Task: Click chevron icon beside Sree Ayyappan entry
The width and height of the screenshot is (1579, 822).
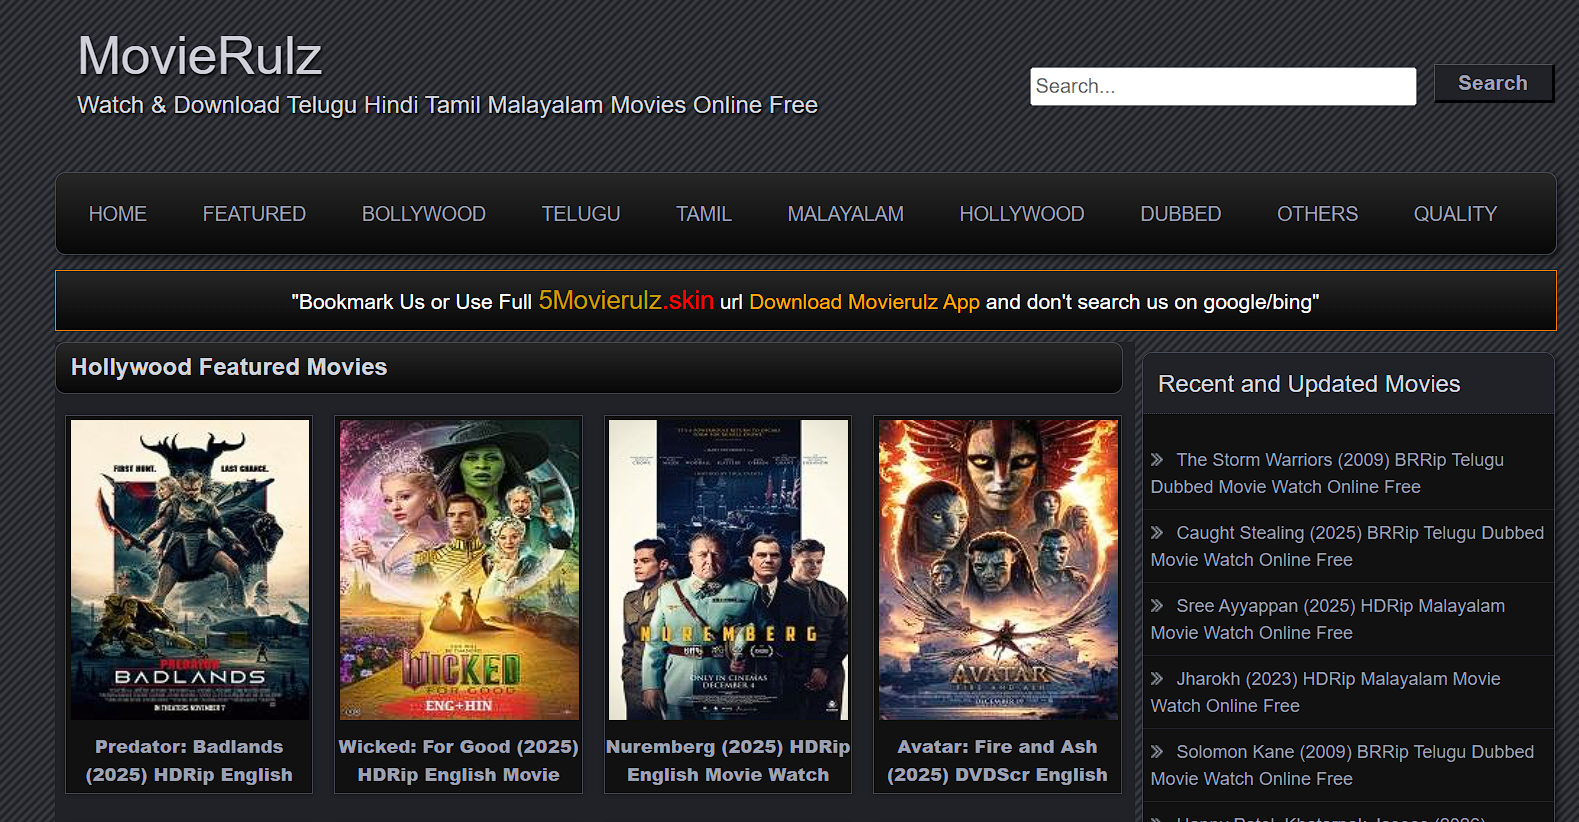Action: [x=1157, y=606]
